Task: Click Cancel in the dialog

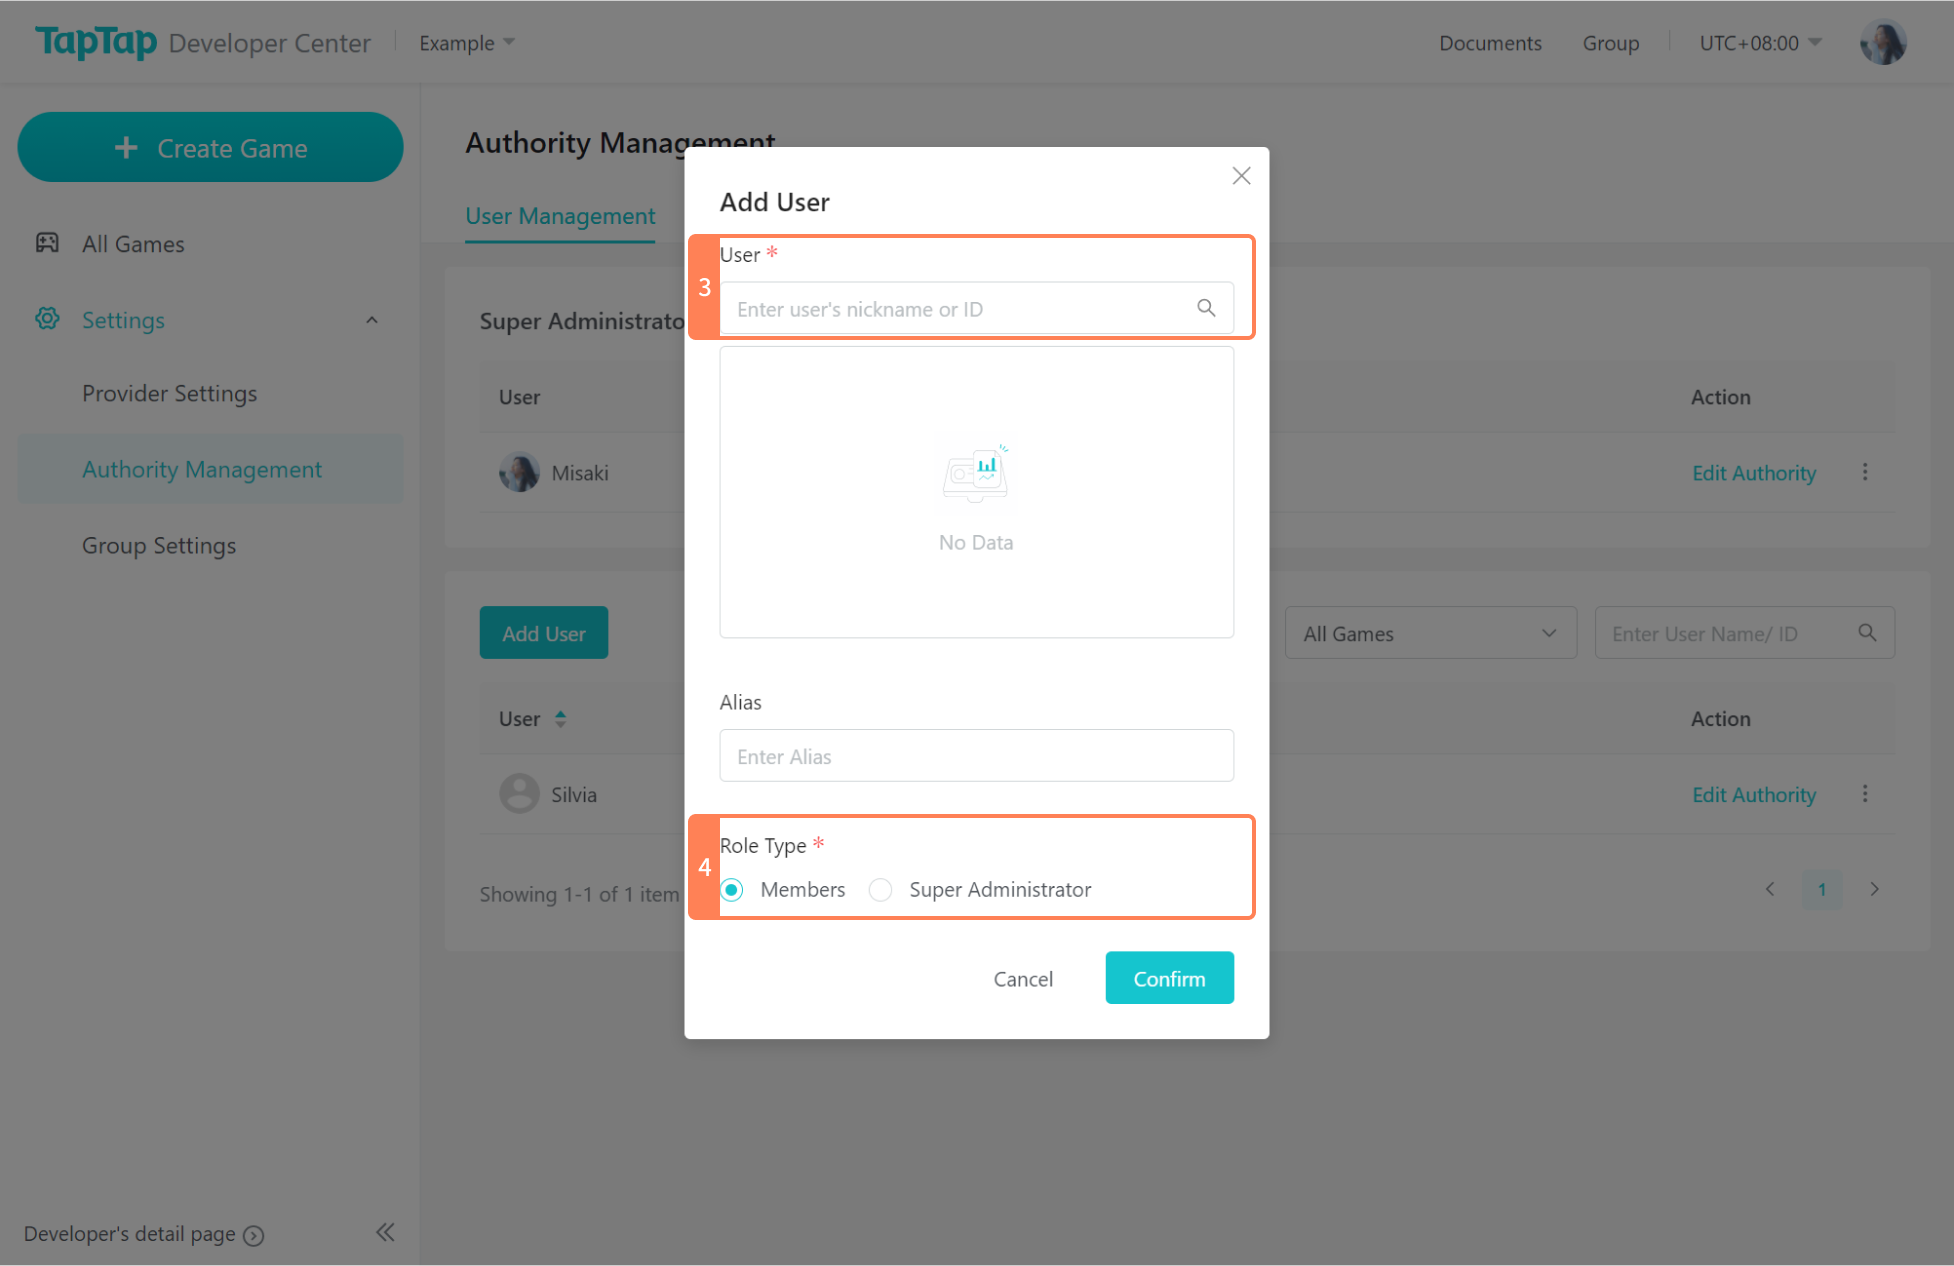Action: tap(1023, 978)
